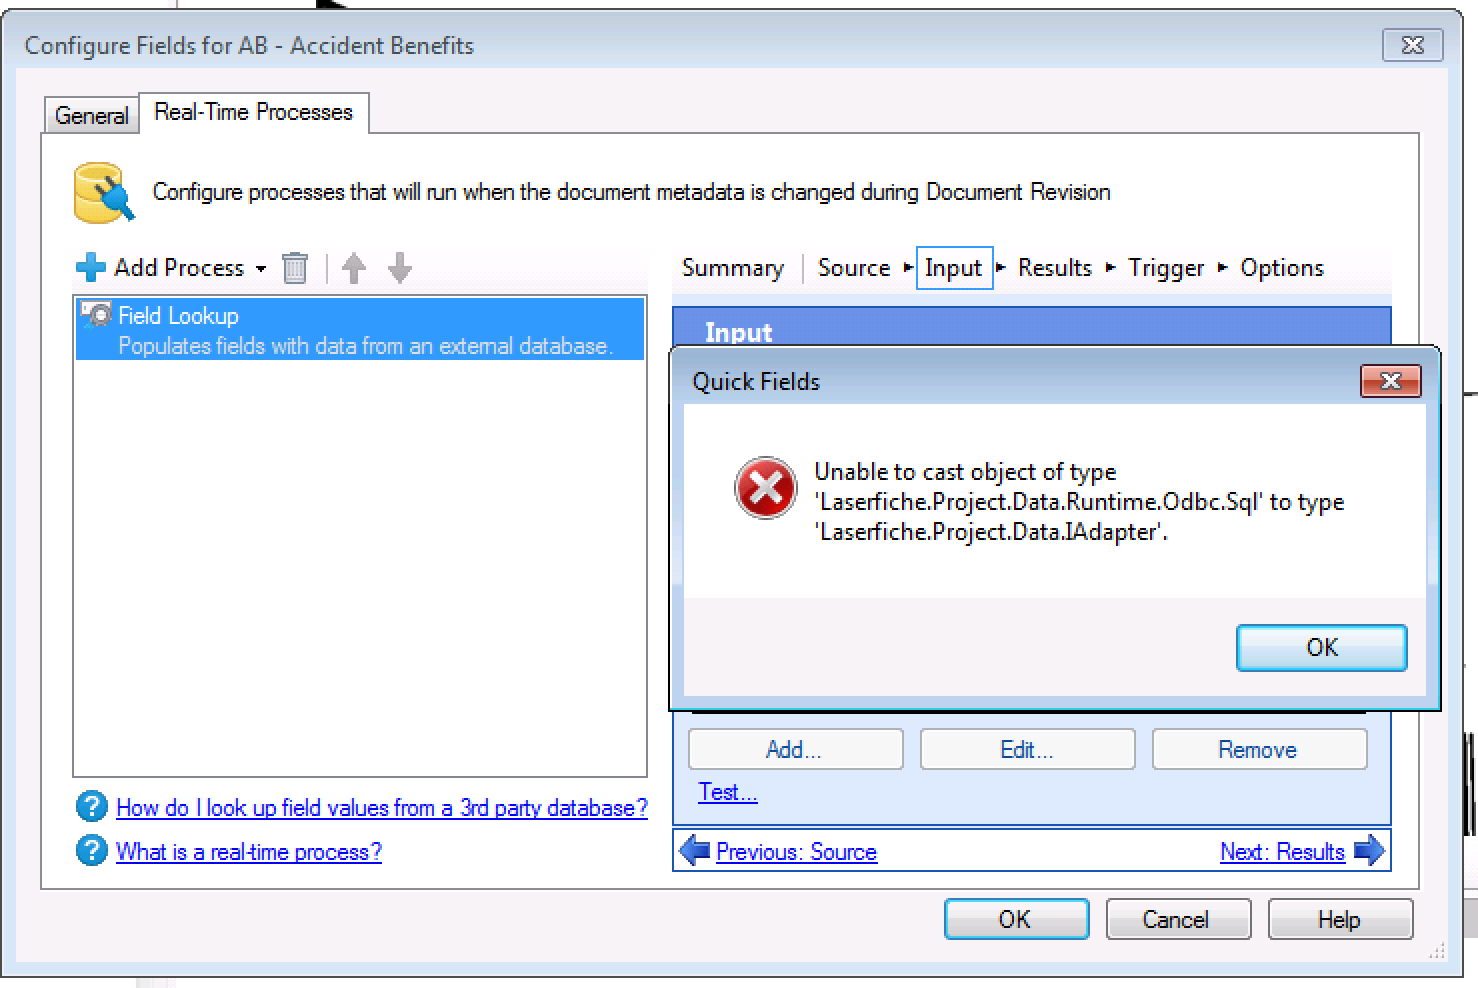
Task: Click the Add Process label
Action: pos(179,268)
